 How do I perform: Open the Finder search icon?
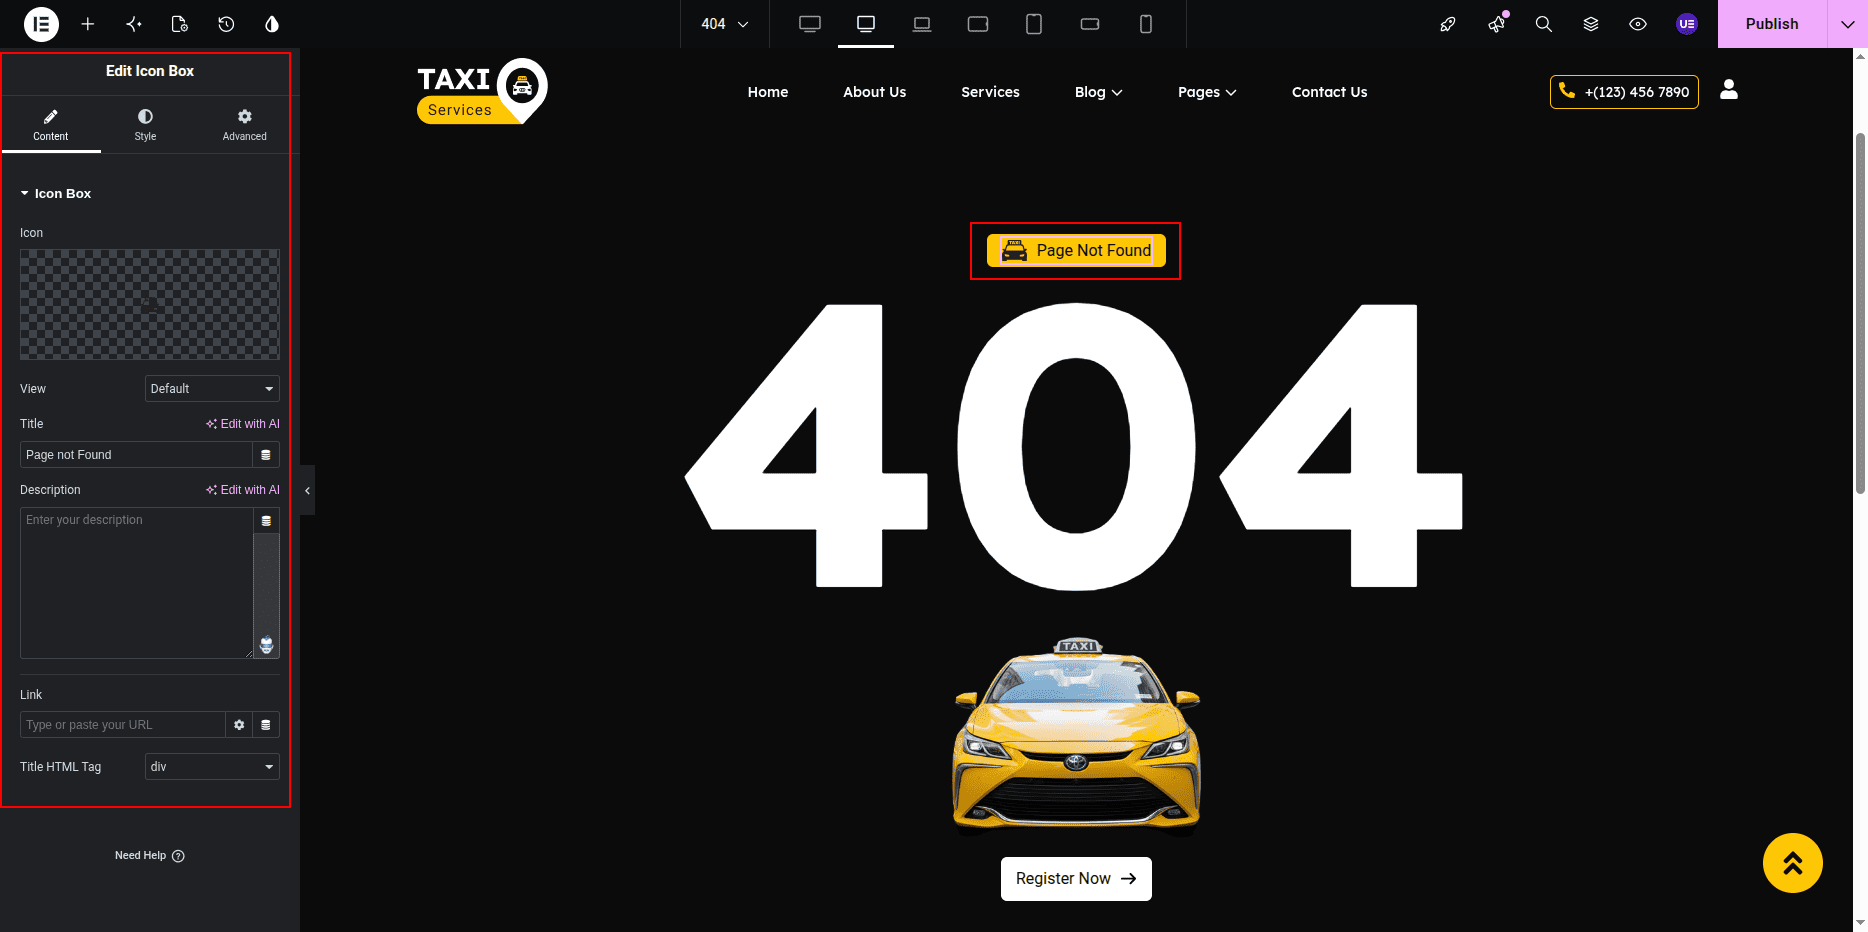[1544, 24]
